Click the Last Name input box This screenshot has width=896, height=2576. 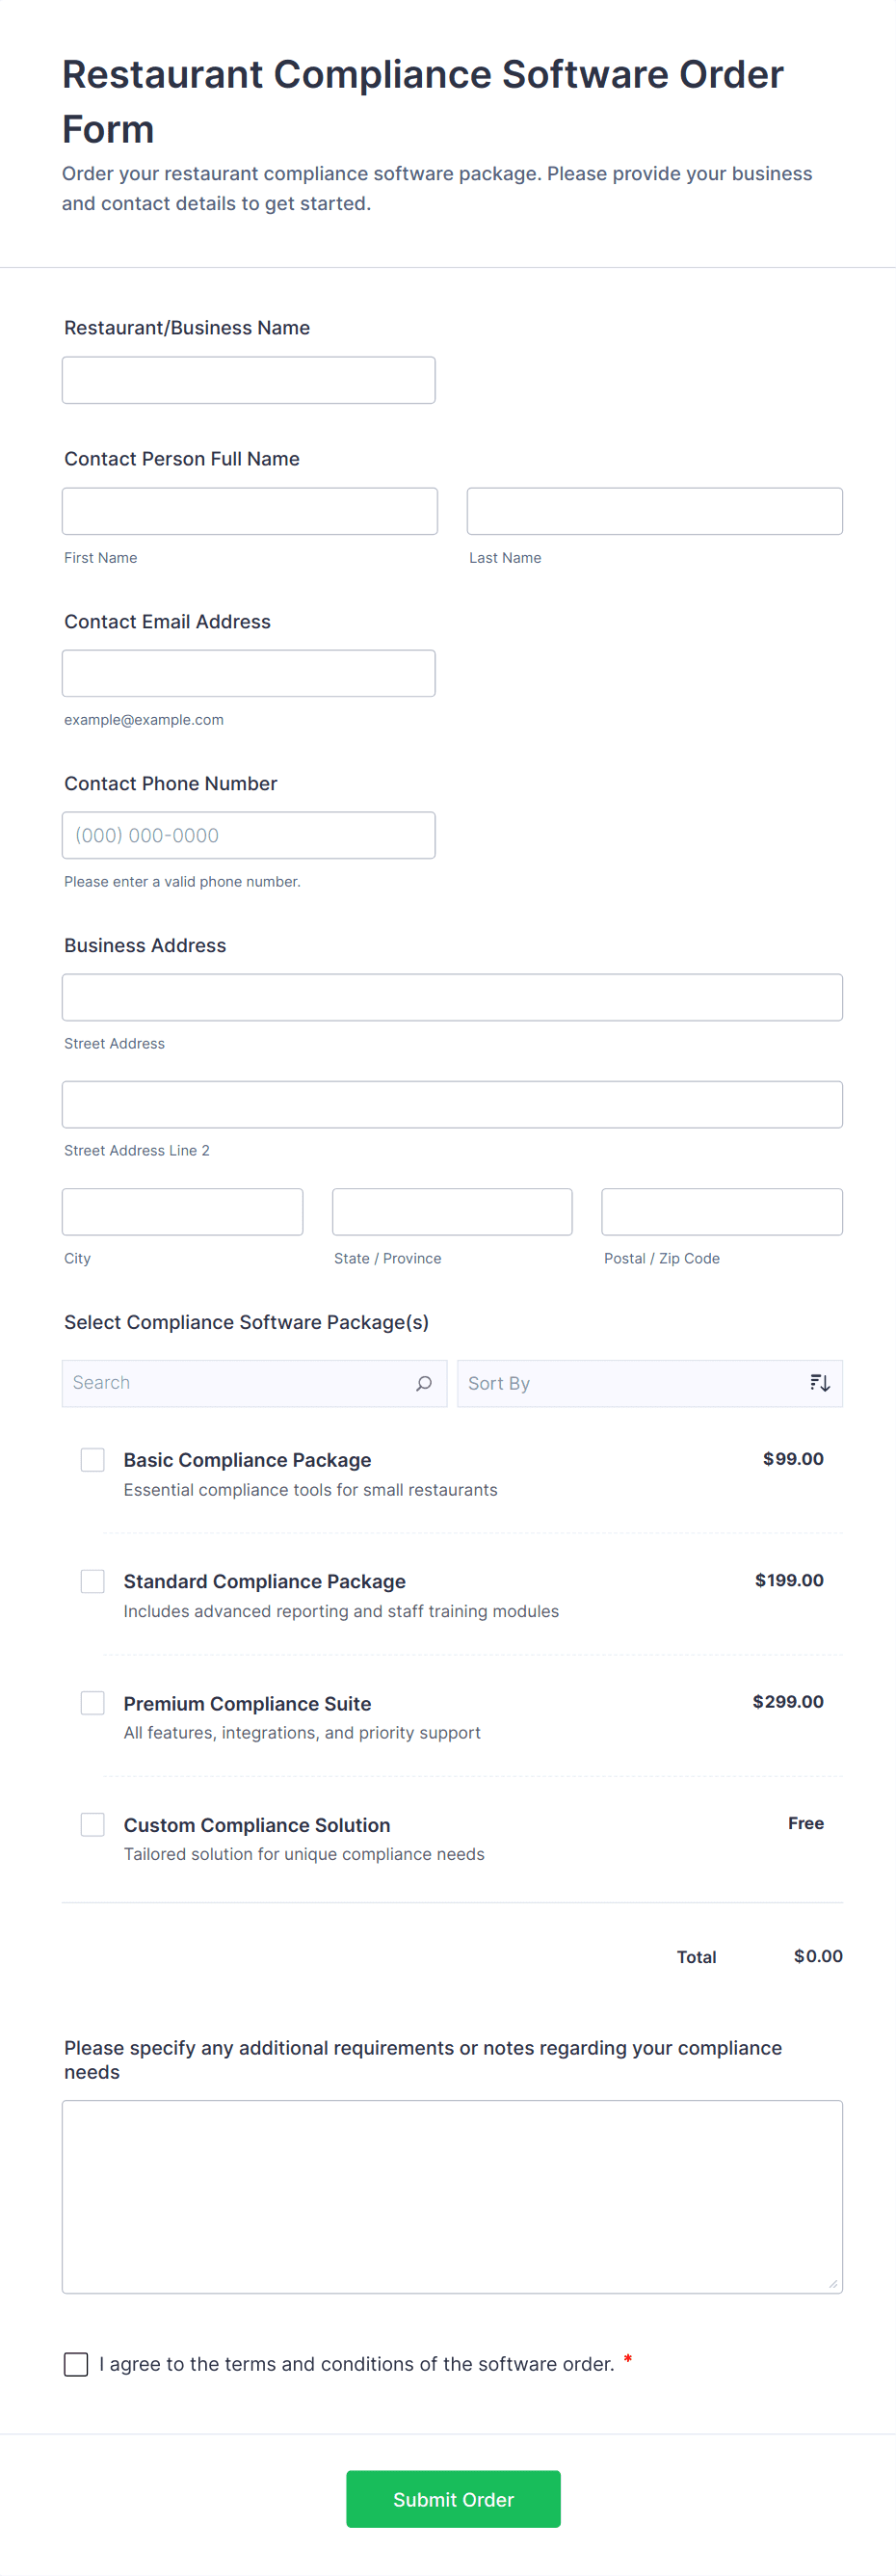(x=654, y=511)
